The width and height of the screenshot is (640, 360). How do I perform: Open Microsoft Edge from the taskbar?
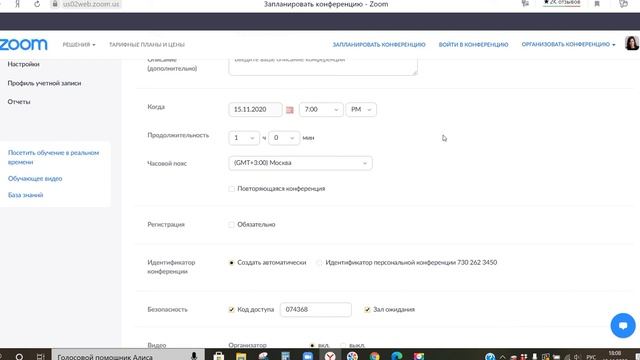tap(396, 356)
